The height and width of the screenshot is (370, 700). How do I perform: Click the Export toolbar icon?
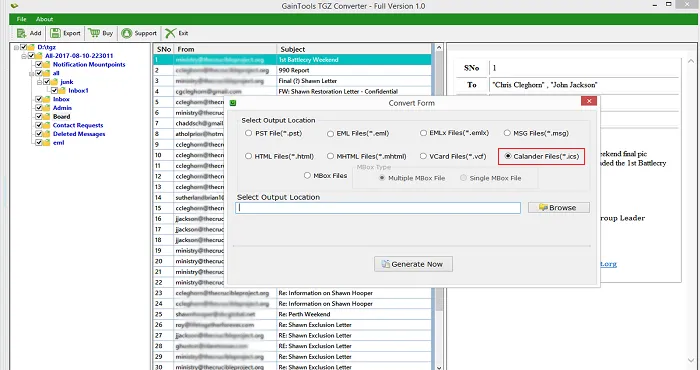click(55, 33)
